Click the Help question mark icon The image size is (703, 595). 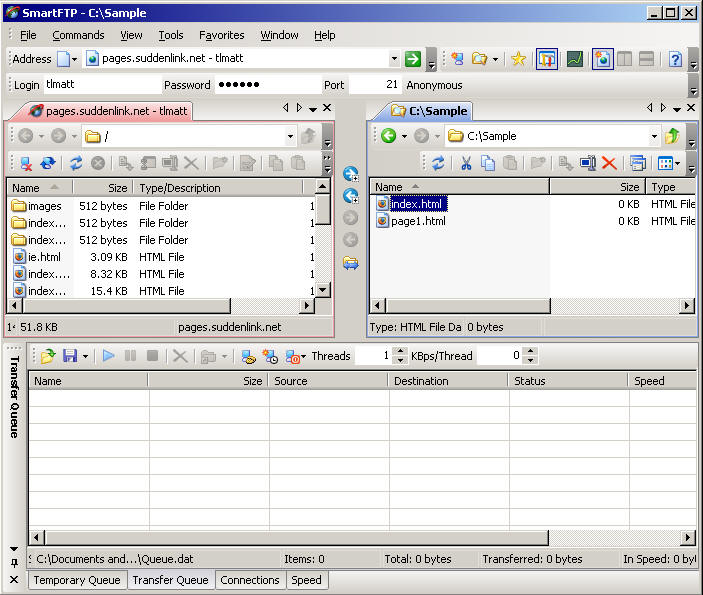[675, 59]
